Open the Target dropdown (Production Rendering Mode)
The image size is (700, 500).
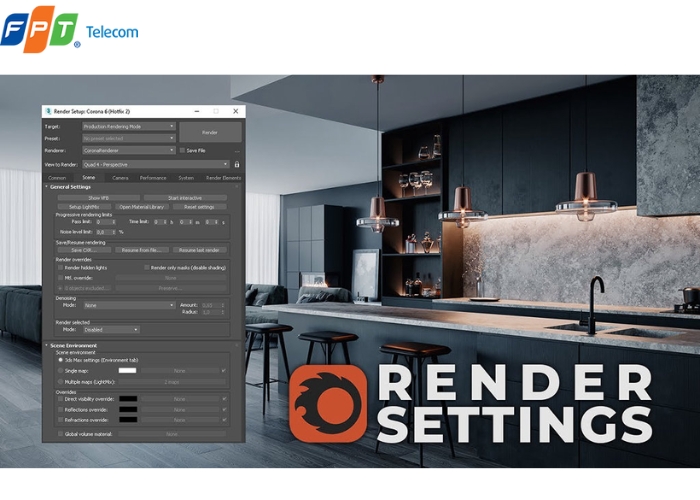[129, 126]
